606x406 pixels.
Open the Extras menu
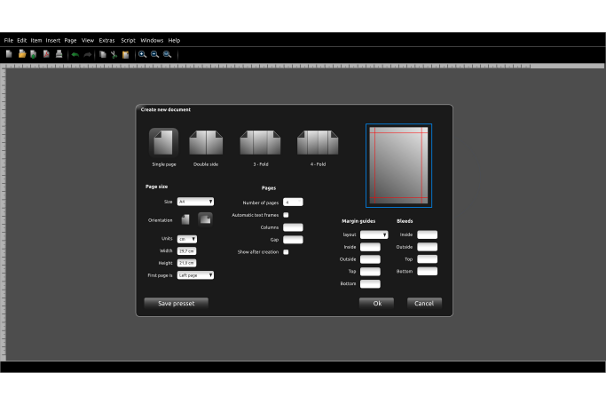pyautogui.click(x=107, y=40)
